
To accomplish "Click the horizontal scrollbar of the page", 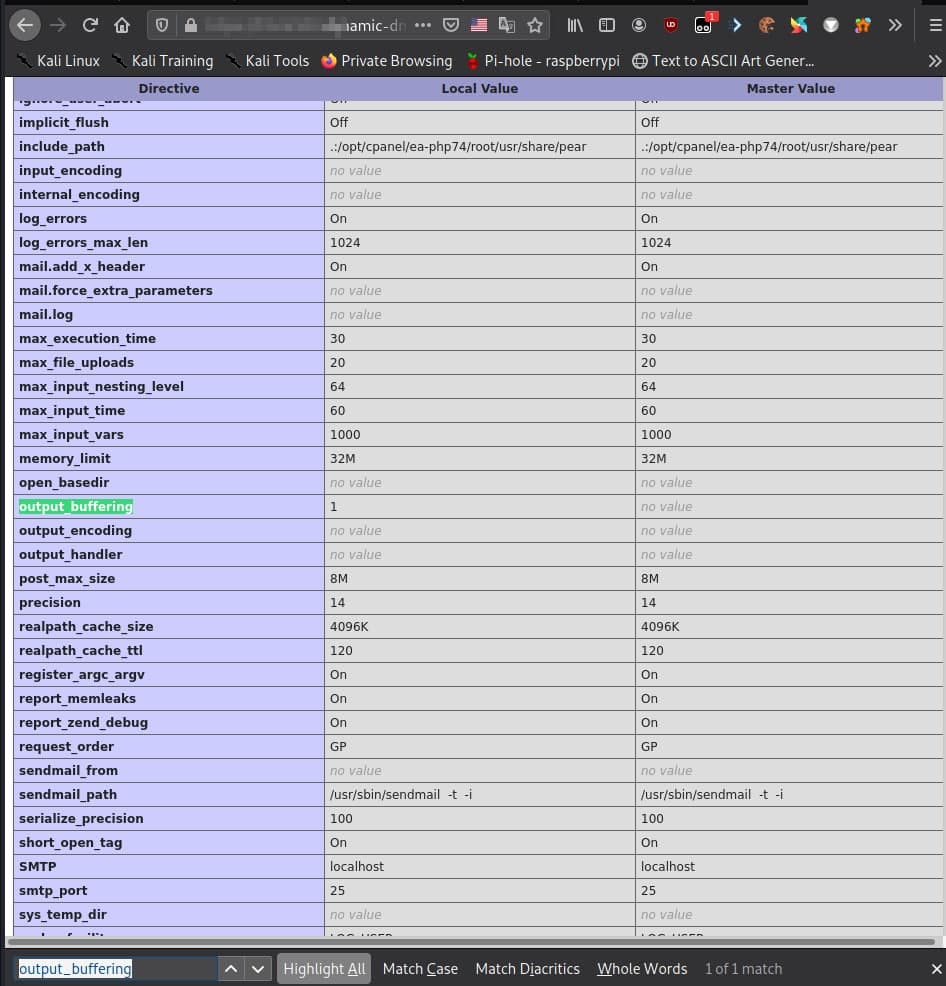I will click(470, 941).
